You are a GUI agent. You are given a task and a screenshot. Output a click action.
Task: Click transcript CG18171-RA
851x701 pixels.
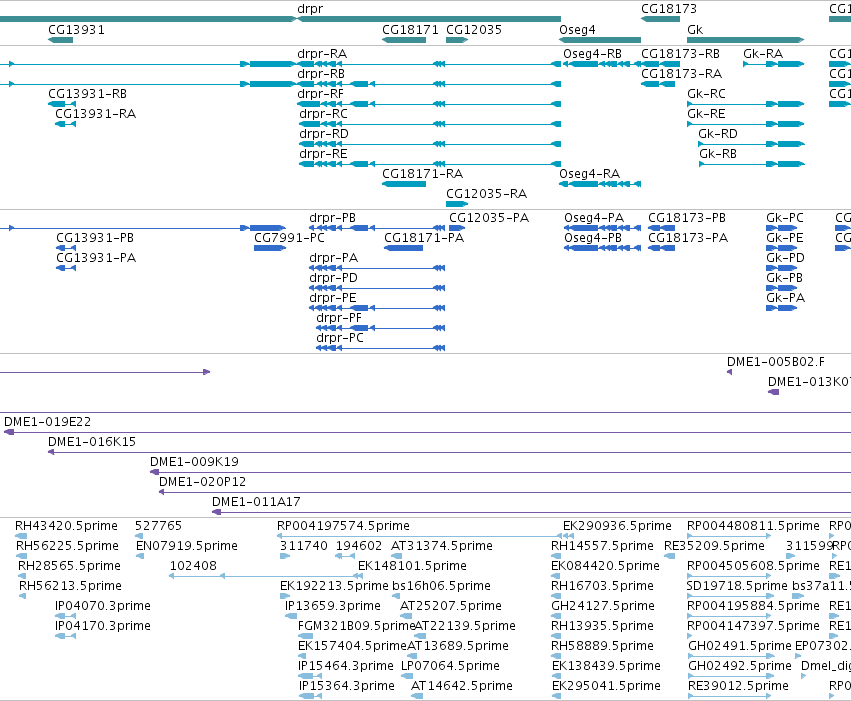422,174
